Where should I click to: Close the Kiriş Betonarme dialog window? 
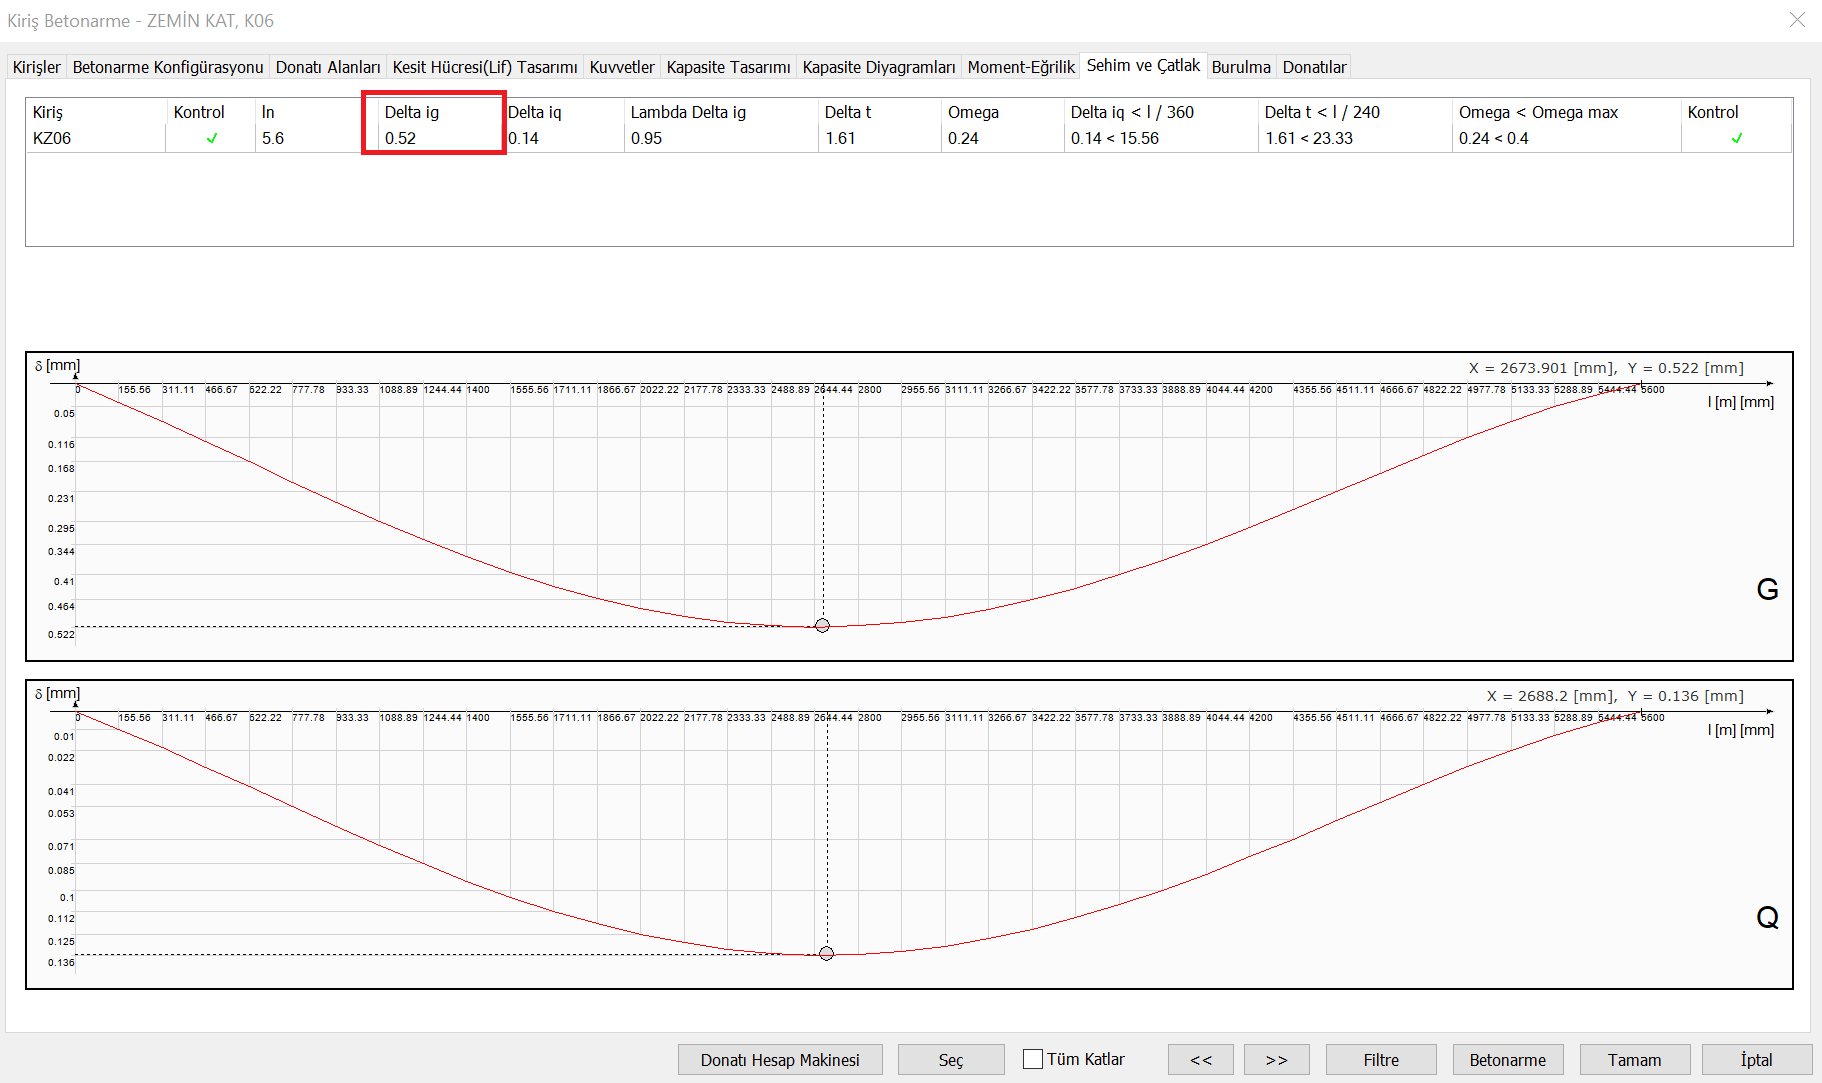coord(1797,20)
